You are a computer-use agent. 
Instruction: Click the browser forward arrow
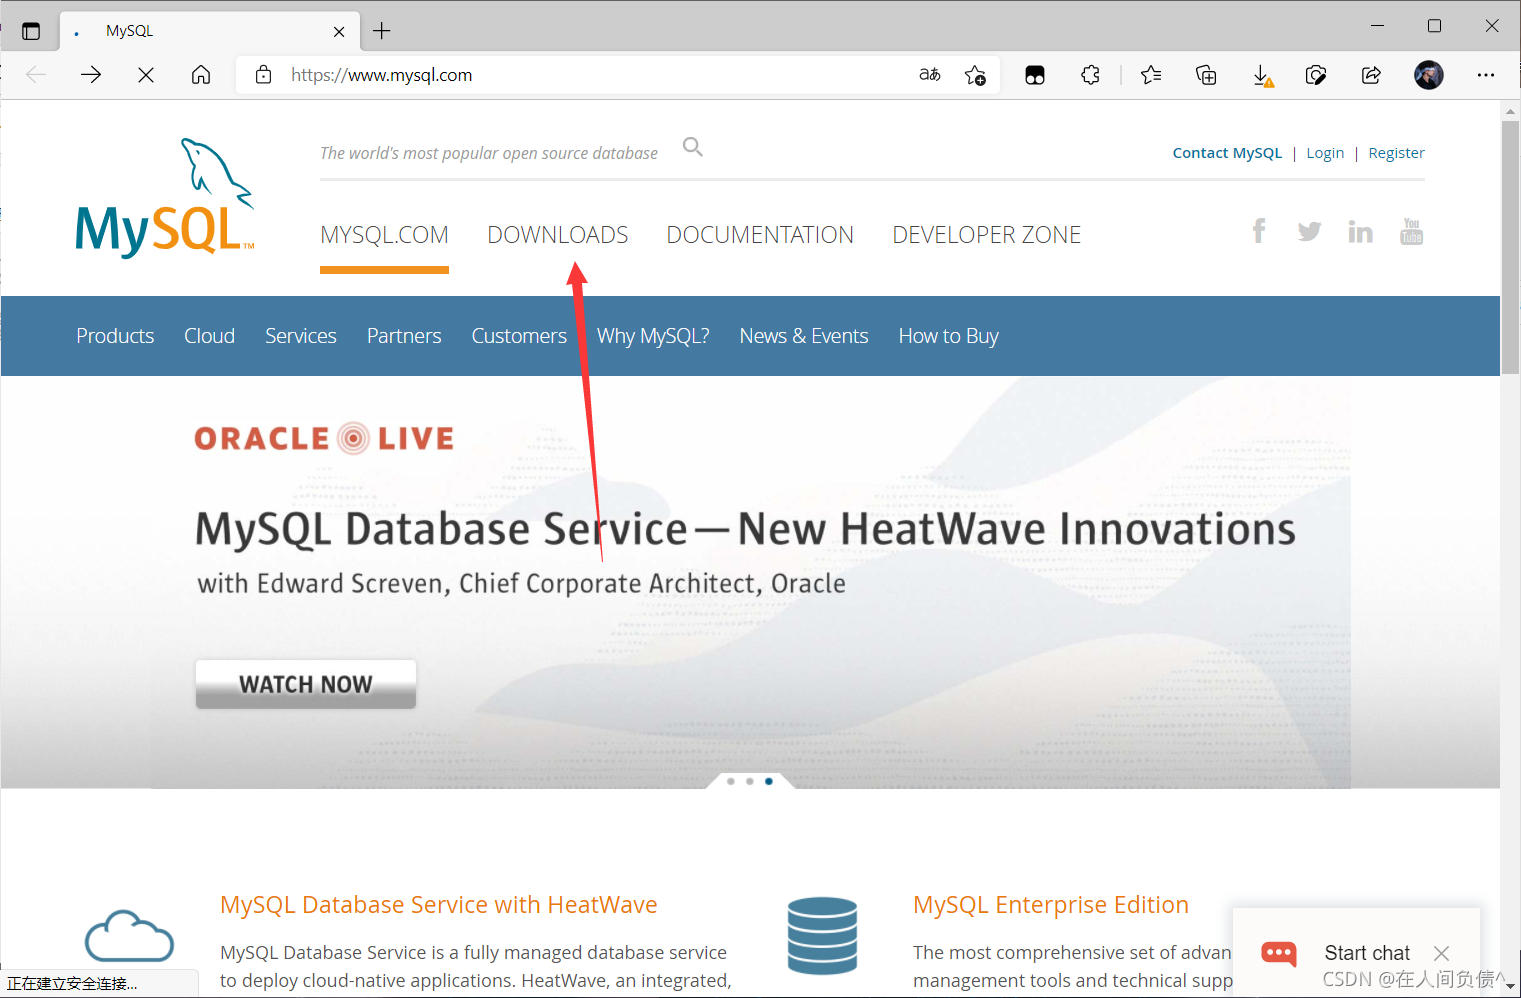(x=91, y=75)
